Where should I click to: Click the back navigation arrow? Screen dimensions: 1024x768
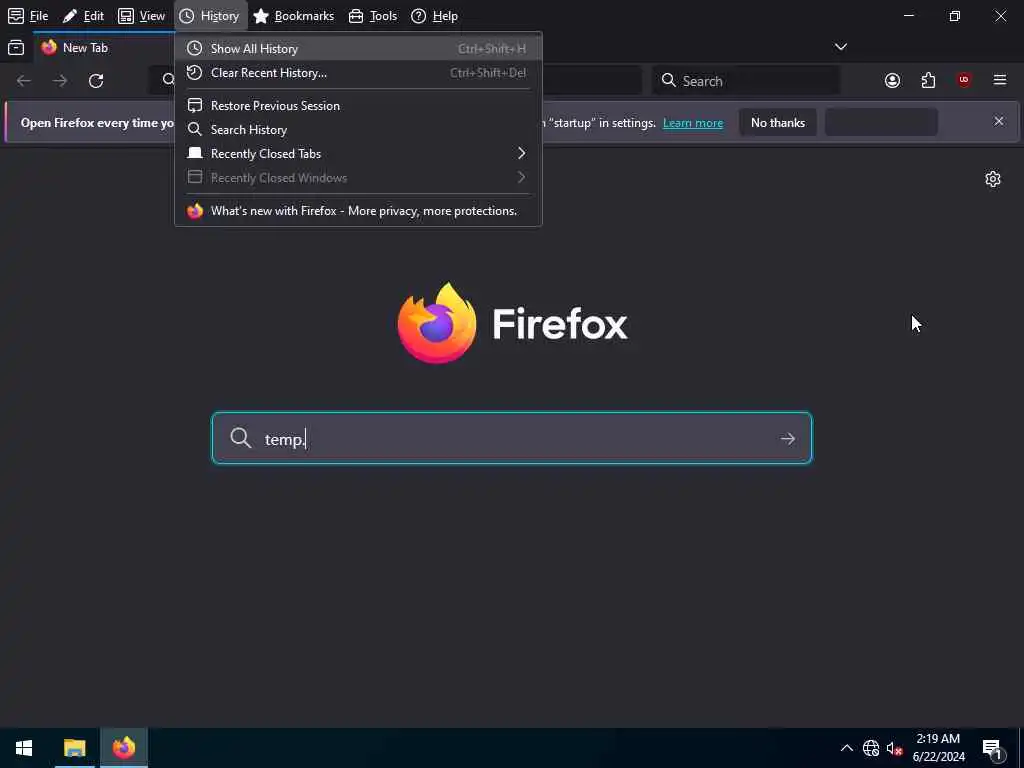[24, 80]
